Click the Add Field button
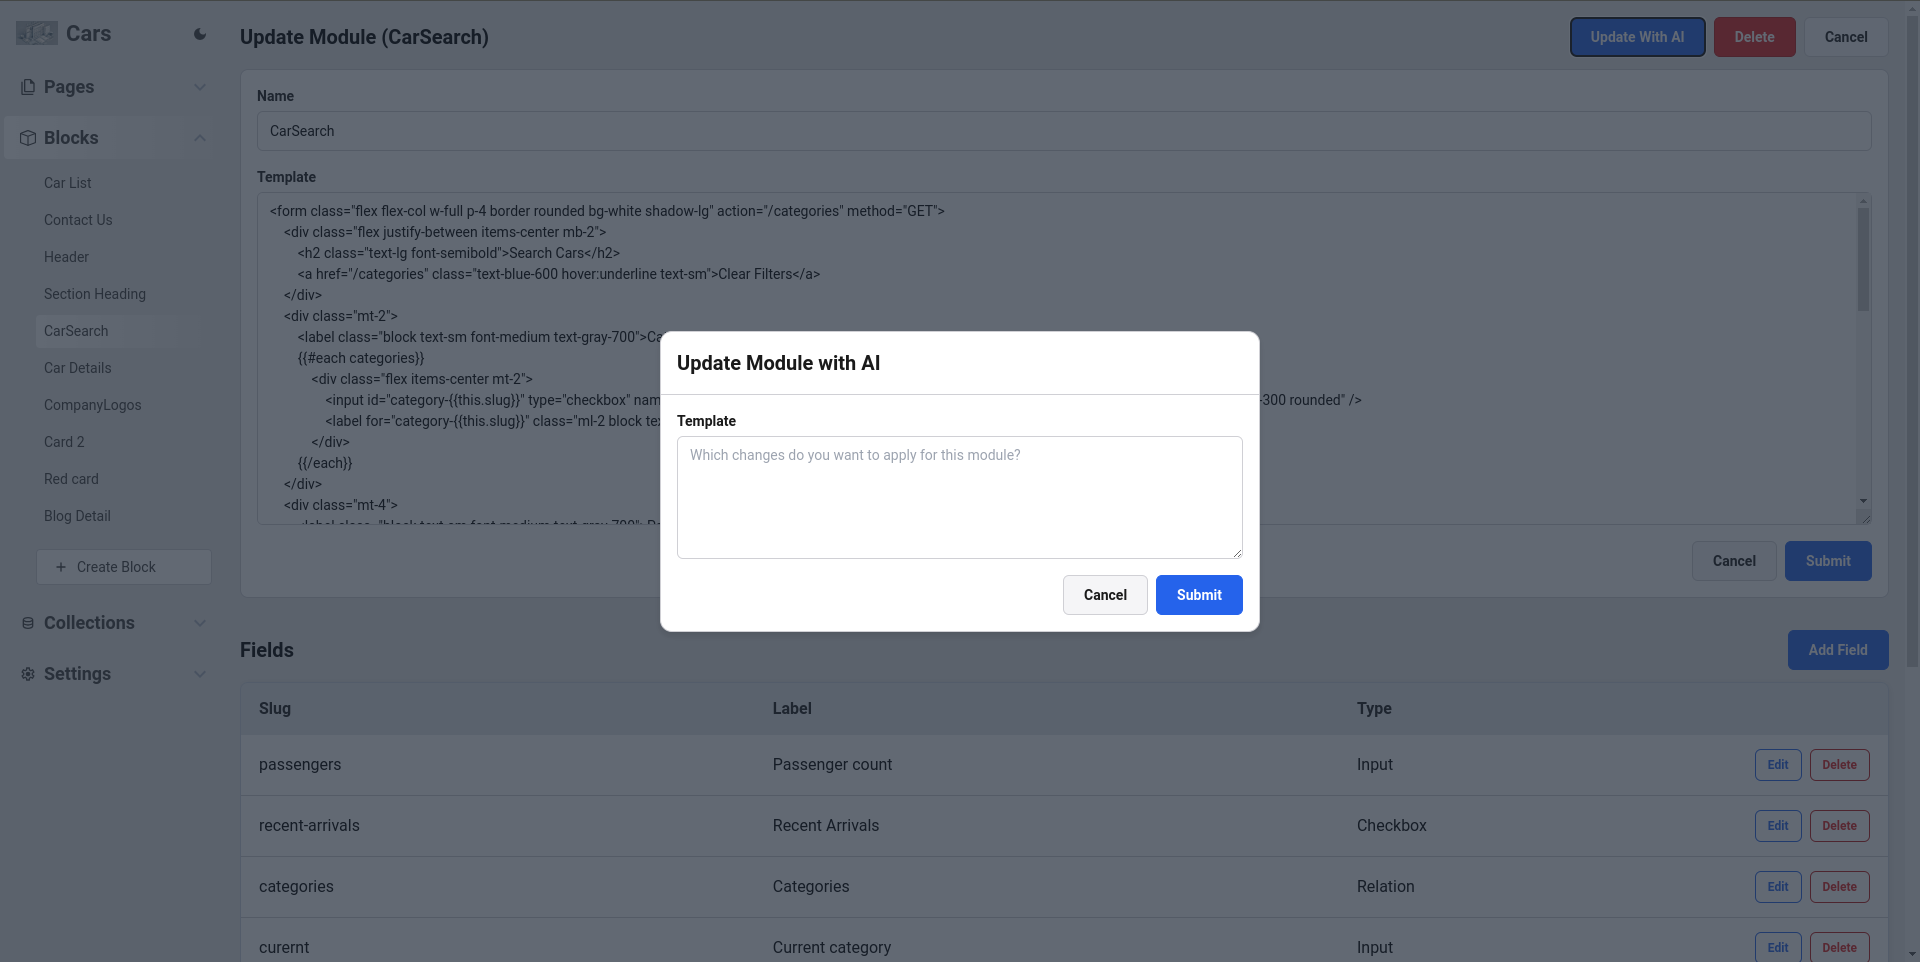This screenshot has height=962, width=1920. (1838, 650)
